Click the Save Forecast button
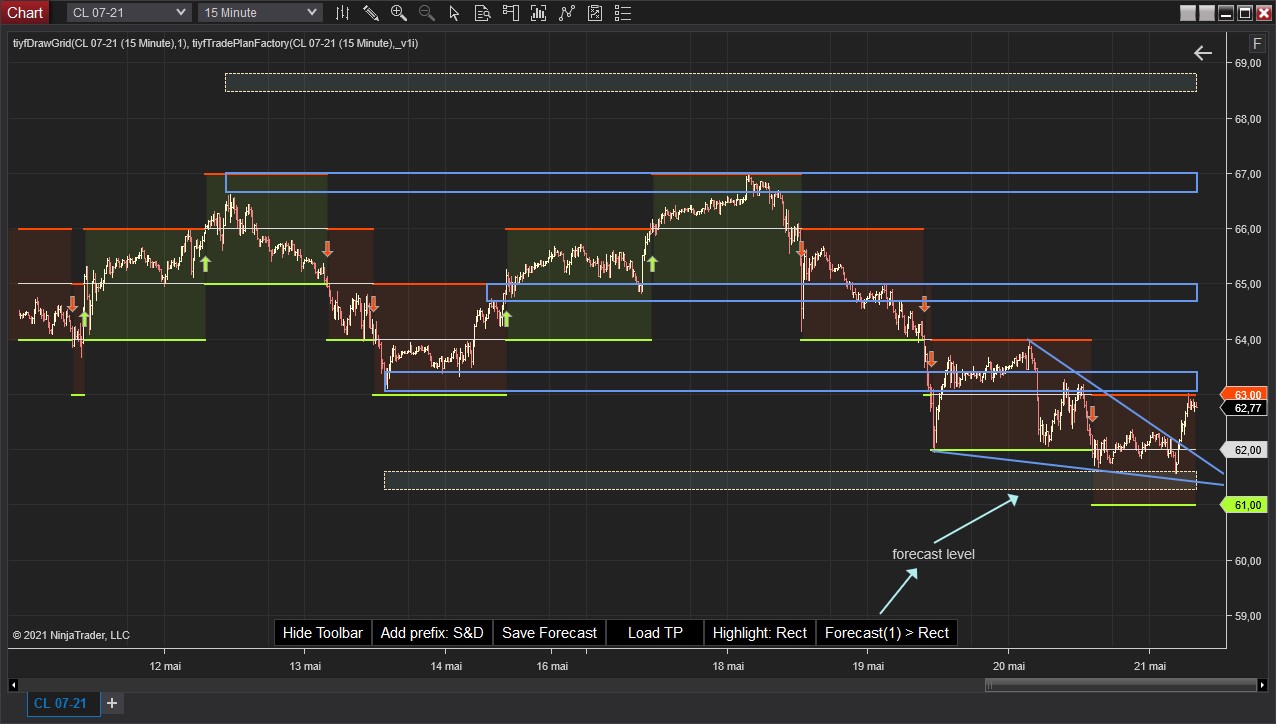 pyautogui.click(x=549, y=633)
